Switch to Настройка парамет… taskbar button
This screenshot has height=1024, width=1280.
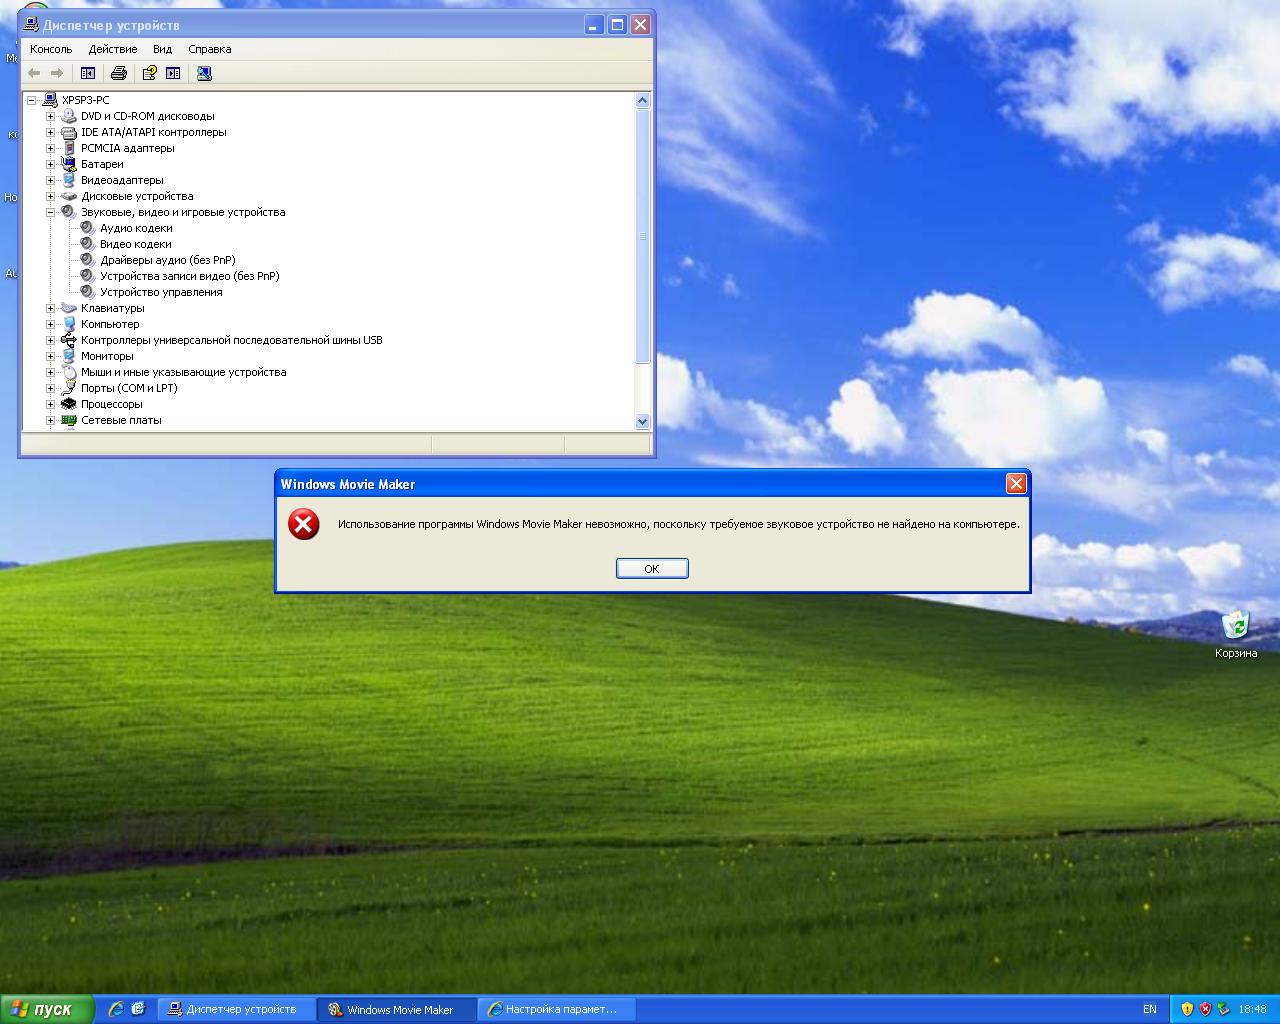click(556, 1009)
